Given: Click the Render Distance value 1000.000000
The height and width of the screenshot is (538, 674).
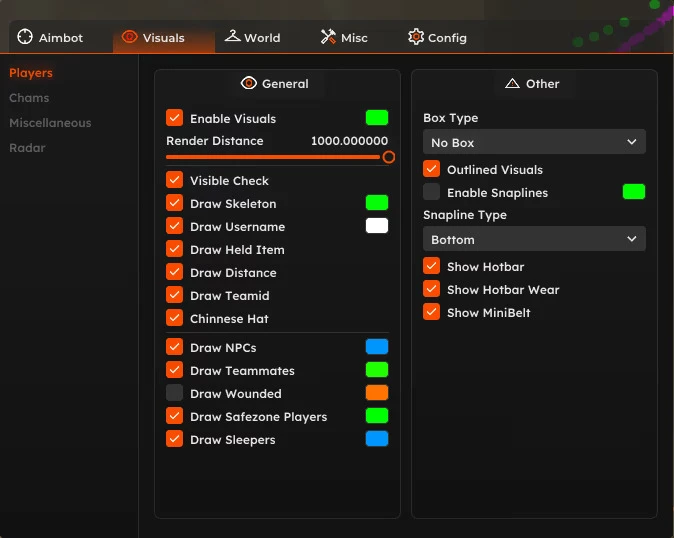Looking at the screenshot, I should click(x=349, y=141).
